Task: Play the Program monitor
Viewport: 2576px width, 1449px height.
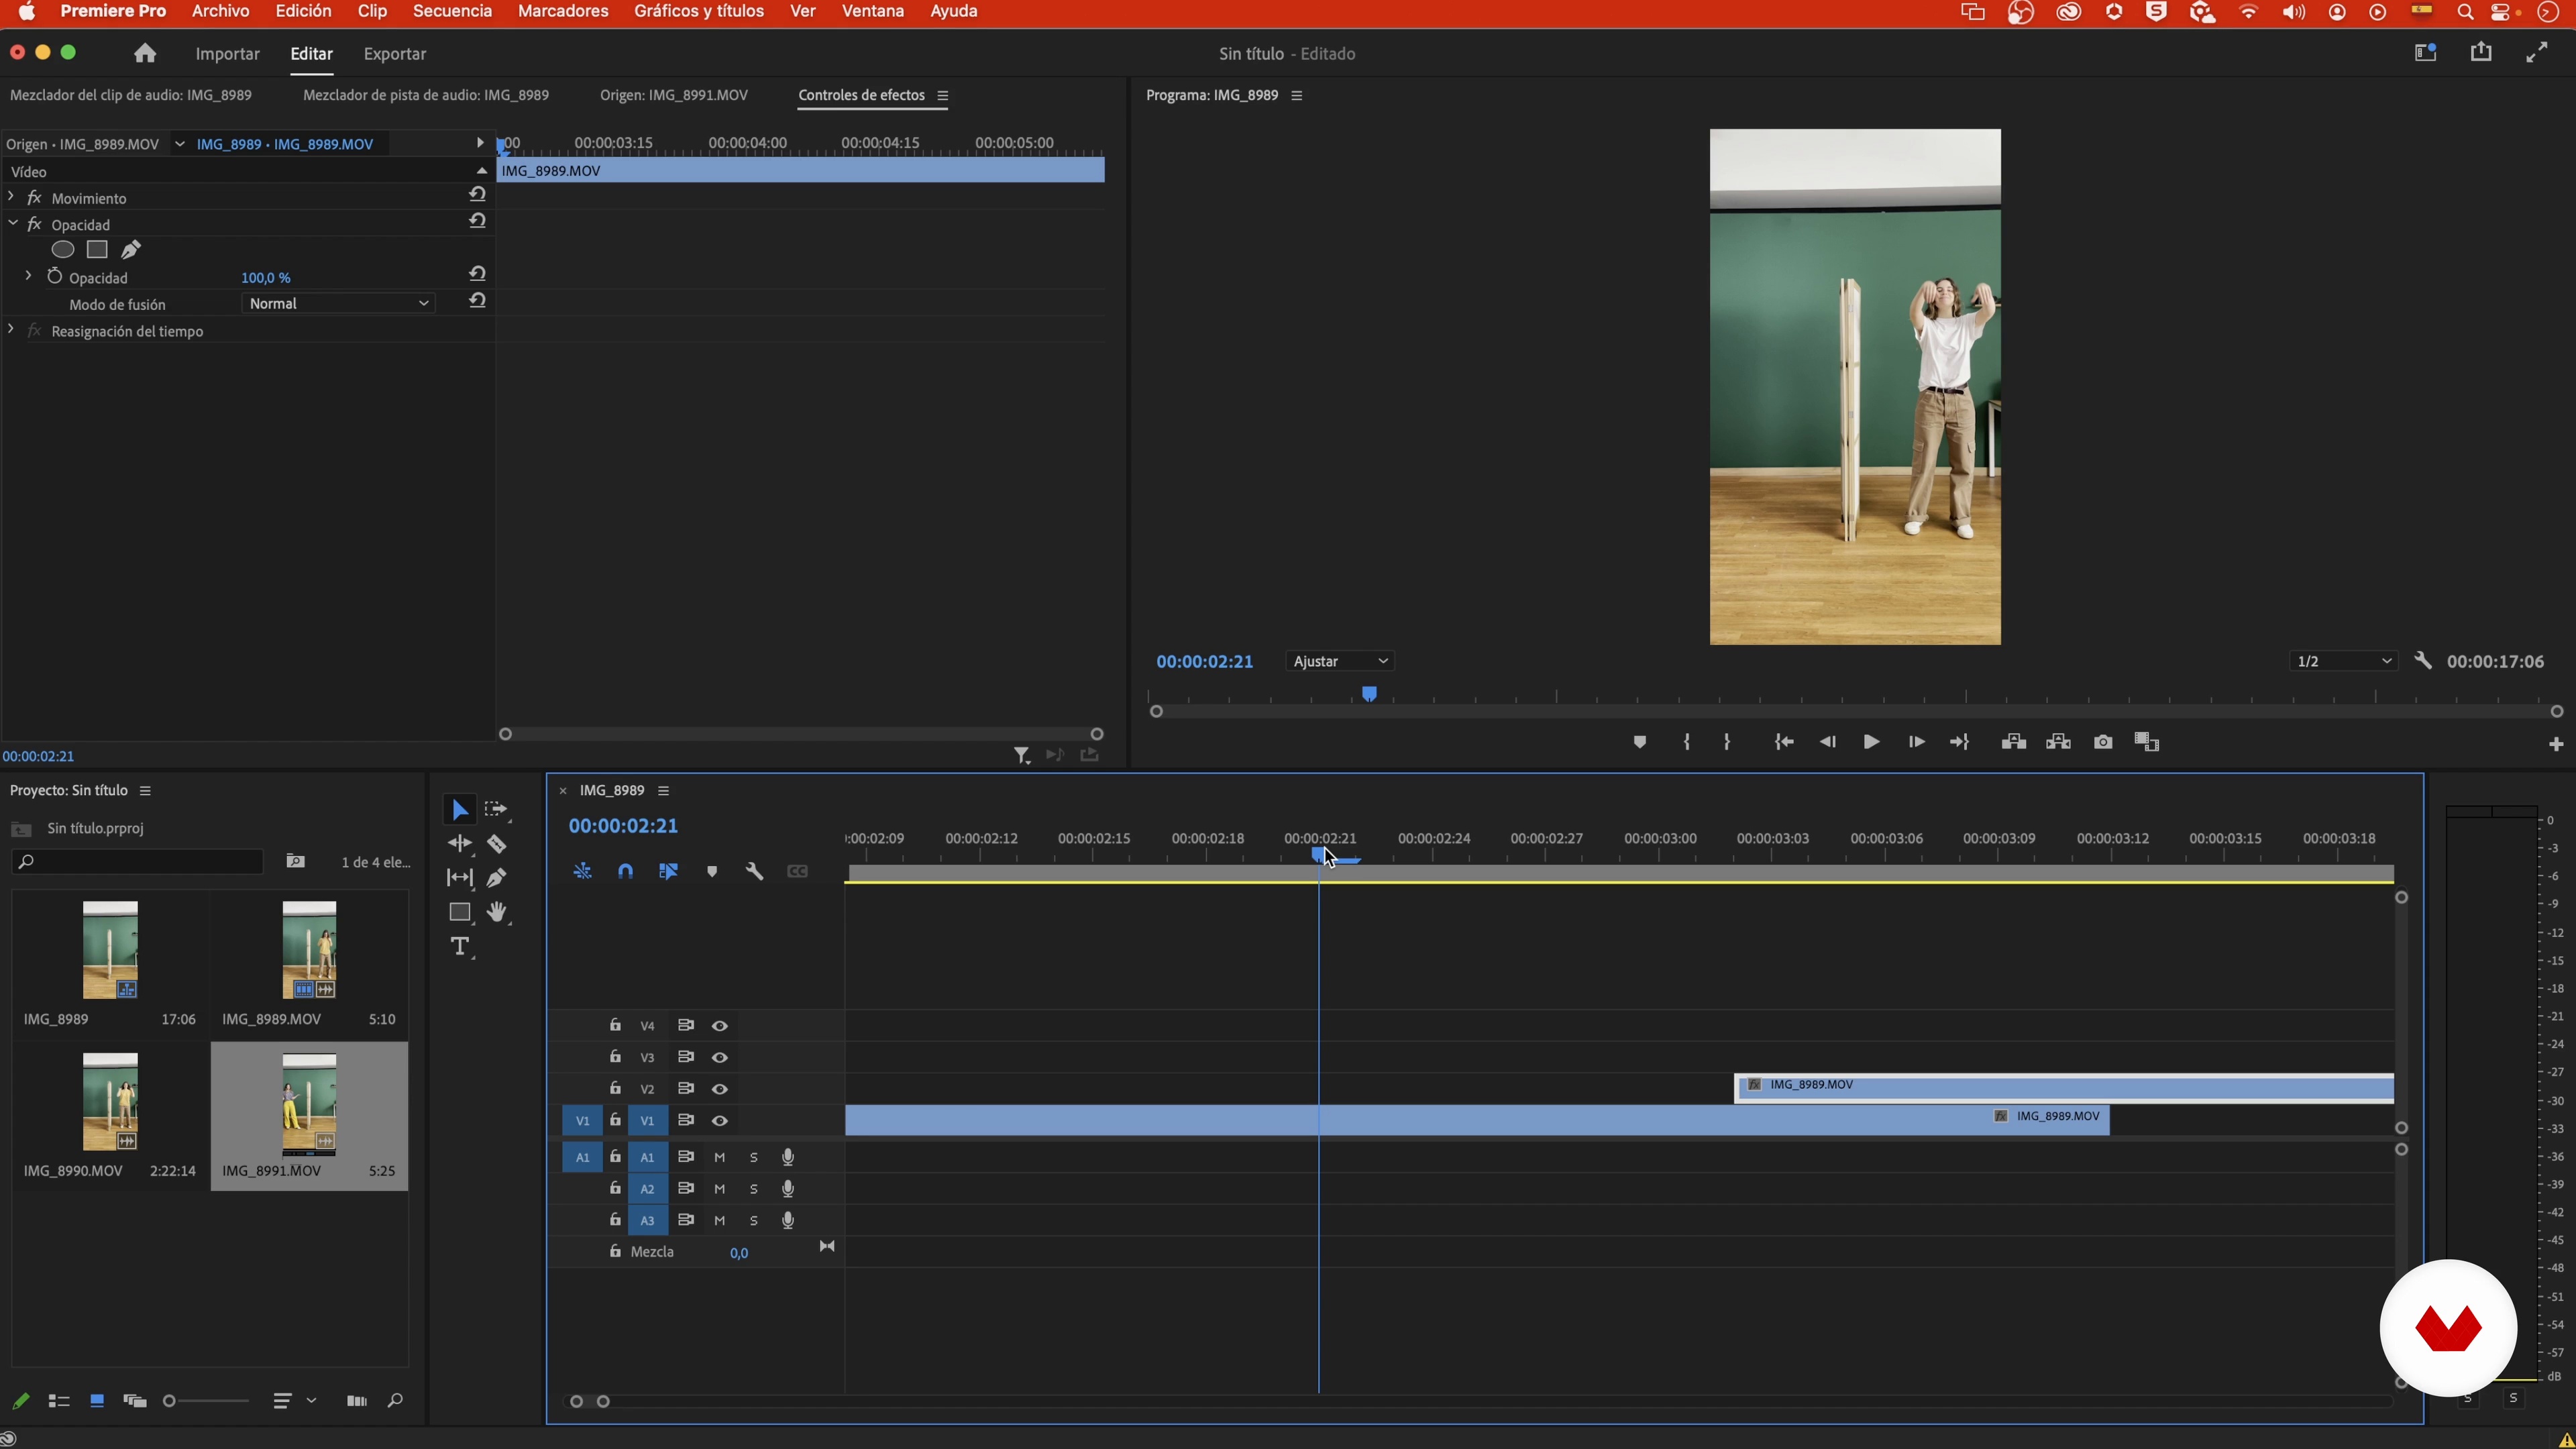Action: coord(1871,742)
